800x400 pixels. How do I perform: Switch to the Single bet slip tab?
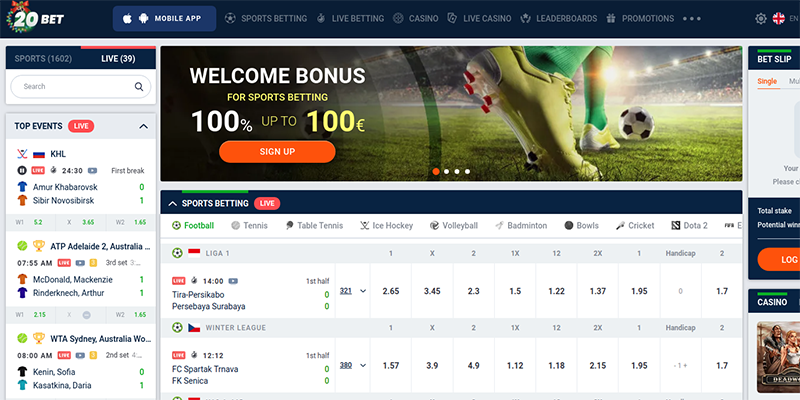pyautogui.click(x=767, y=81)
